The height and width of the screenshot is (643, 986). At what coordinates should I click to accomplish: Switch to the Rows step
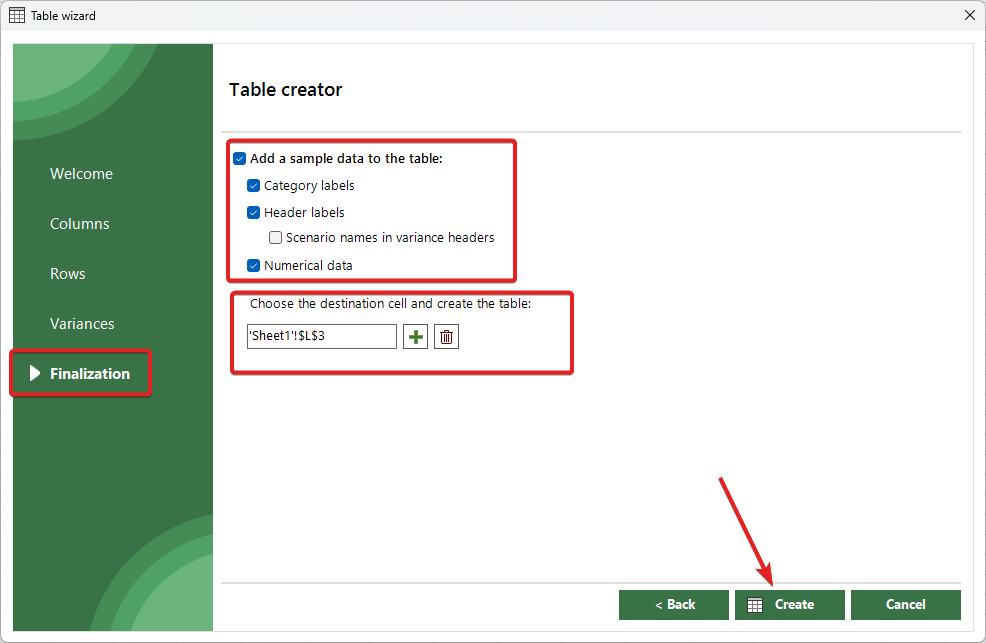68,274
